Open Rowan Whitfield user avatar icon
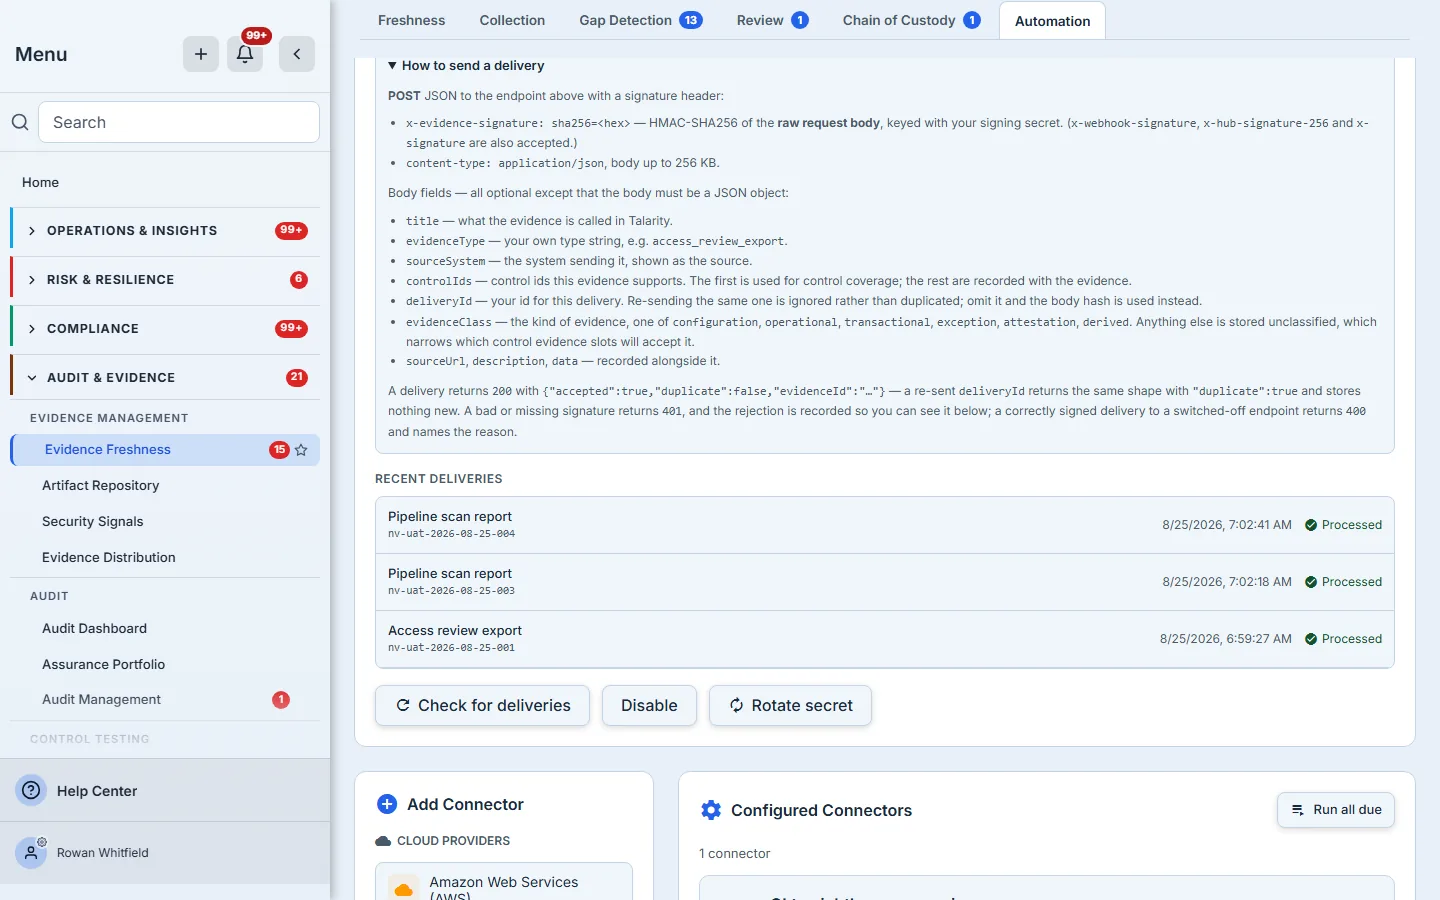This screenshot has height=900, width=1440. 32,852
